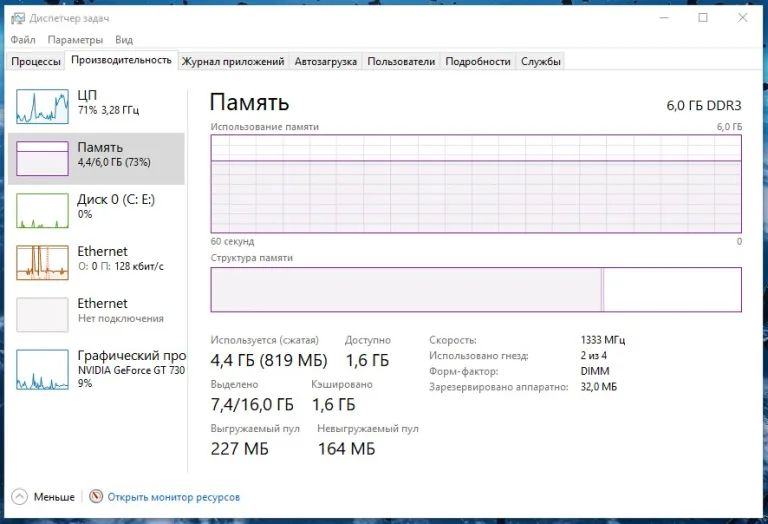
Task: Select the active Ethernet graph with 128 кбит/с
Action: point(42,262)
